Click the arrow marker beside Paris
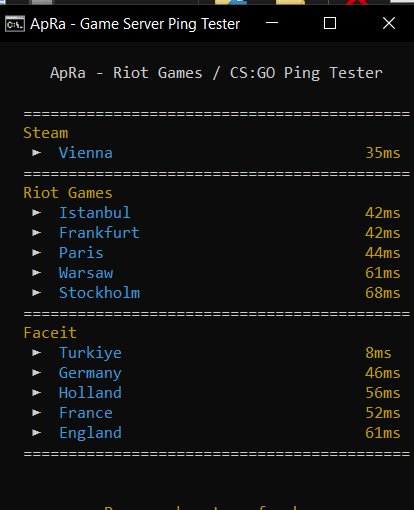Image resolution: width=414 pixels, height=510 pixels. tap(37, 253)
